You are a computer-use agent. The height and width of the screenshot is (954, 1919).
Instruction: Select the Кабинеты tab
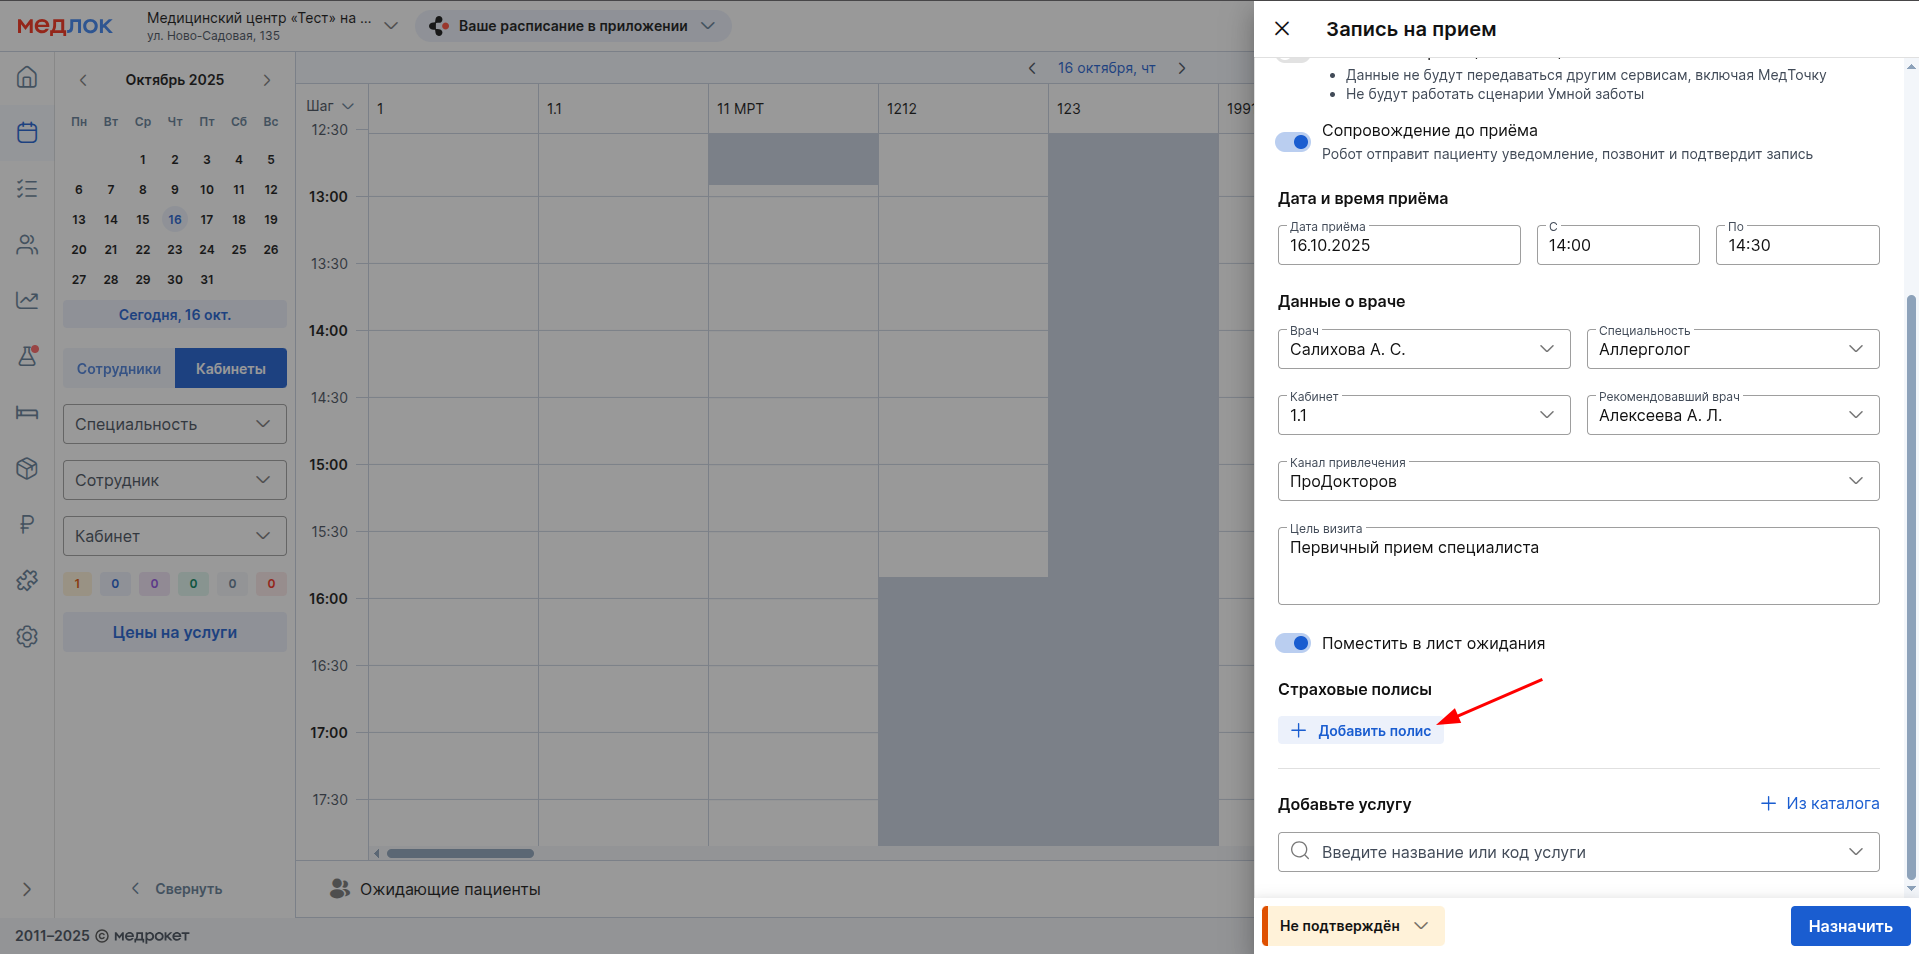pos(231,368)
